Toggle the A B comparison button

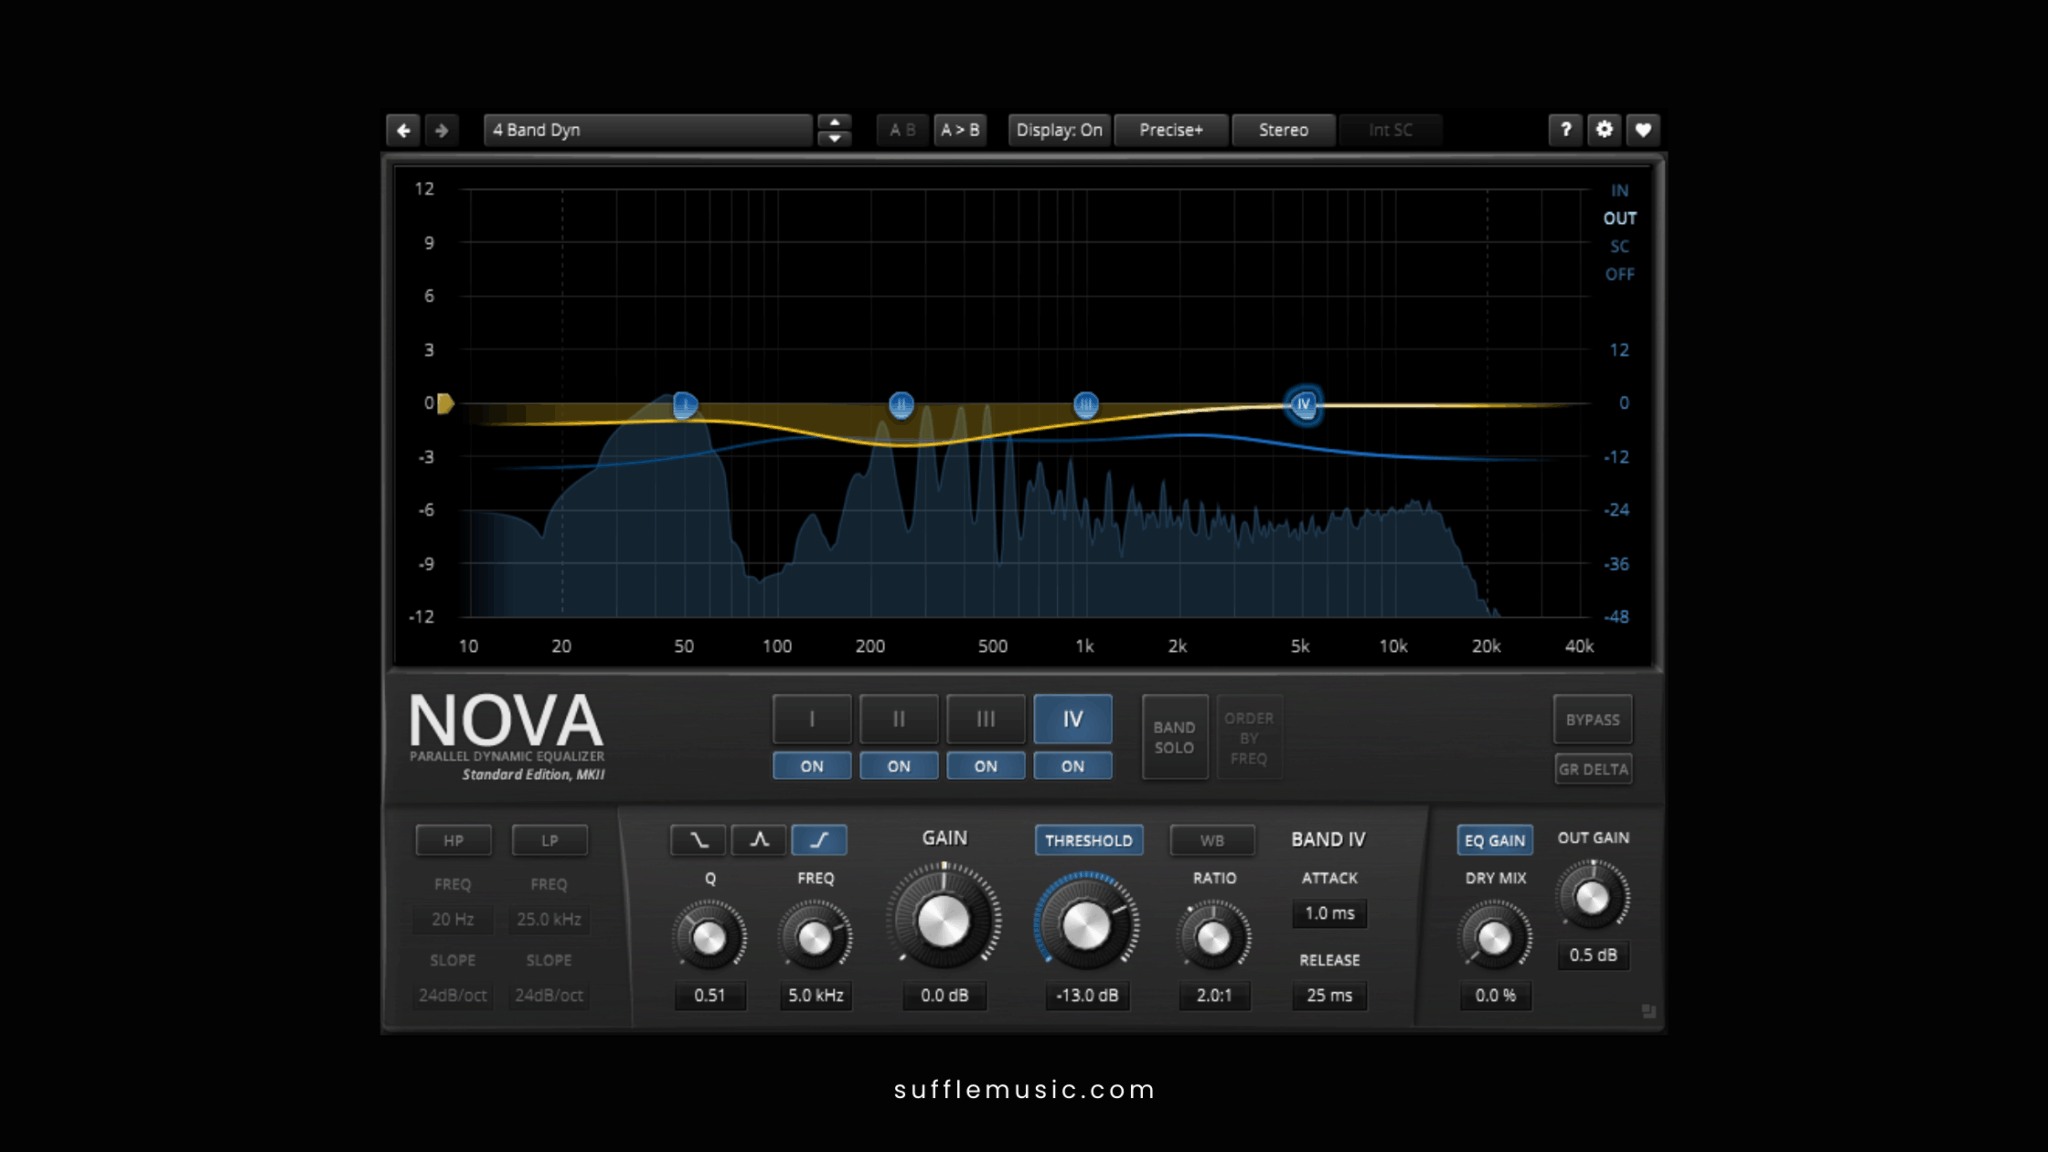coord(902,130)
